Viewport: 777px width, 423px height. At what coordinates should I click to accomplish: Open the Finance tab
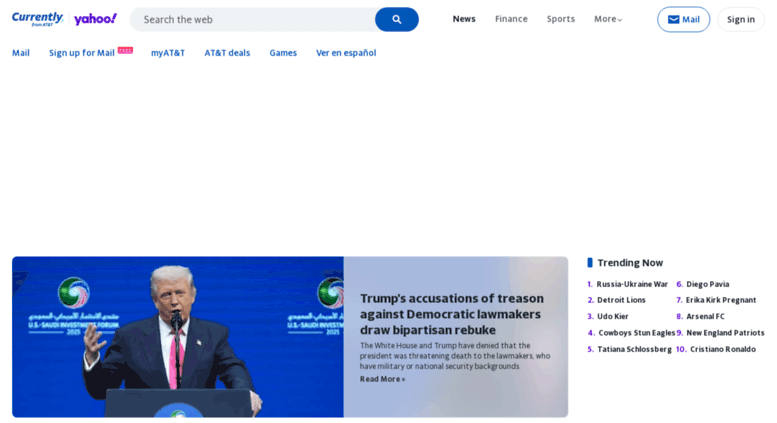(x=511, y=19)
